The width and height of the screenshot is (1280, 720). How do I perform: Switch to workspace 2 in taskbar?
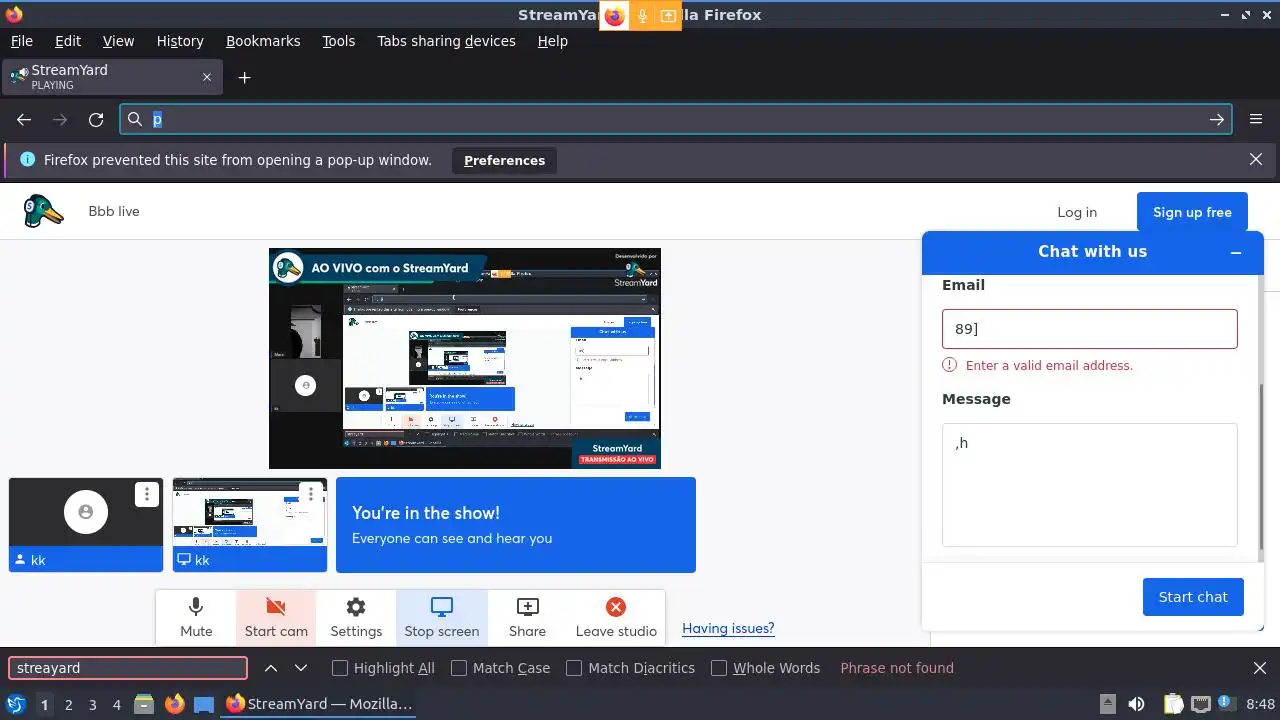click(x=68, y=704)
